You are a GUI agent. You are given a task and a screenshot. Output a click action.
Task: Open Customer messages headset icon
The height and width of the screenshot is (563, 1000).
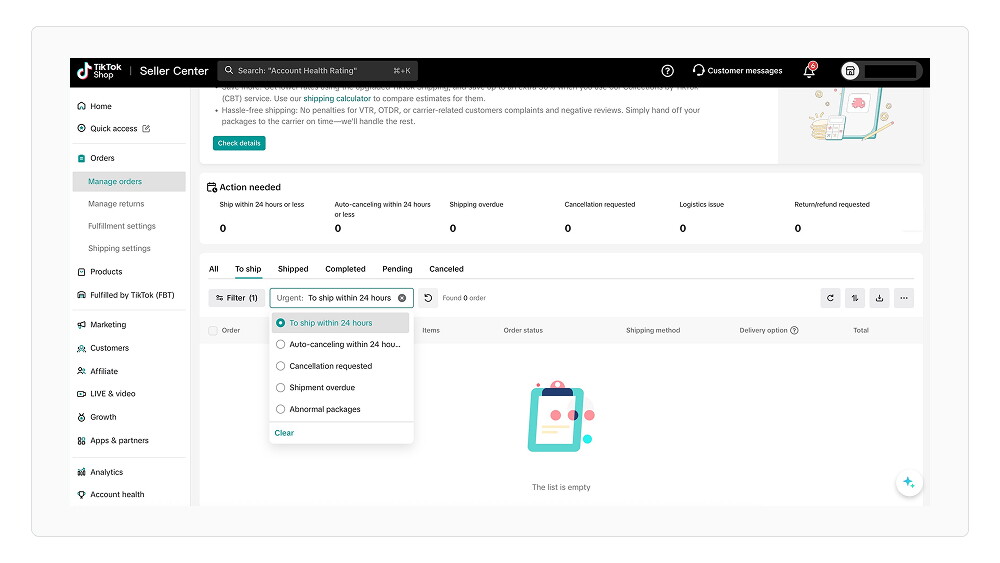click(698, 70)
